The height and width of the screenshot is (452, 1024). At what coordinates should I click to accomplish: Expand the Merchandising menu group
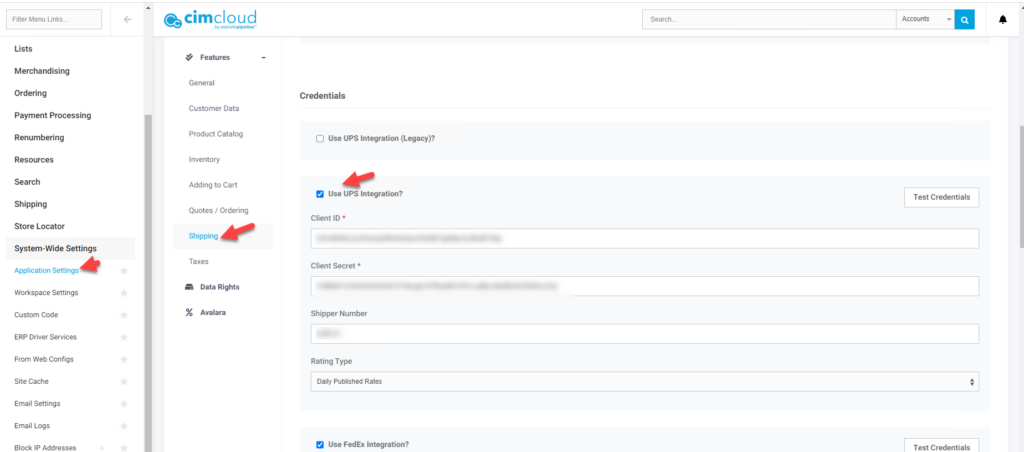42,71
